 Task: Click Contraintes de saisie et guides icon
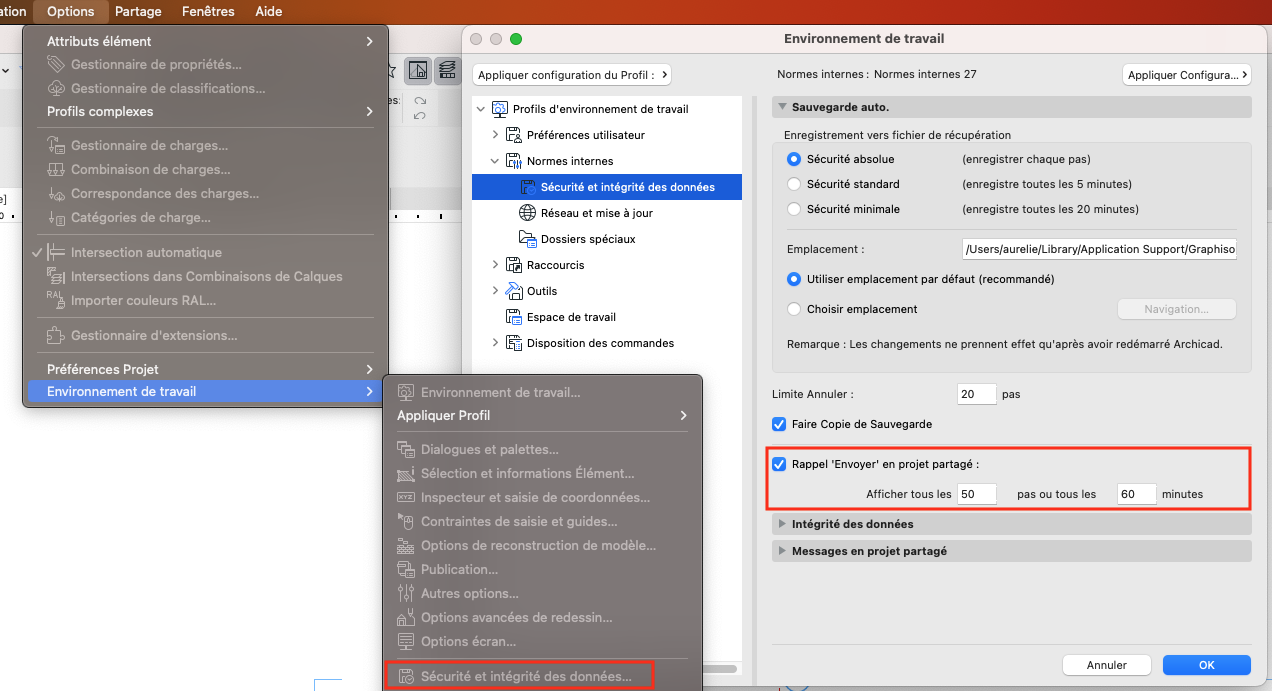(406, 522)
